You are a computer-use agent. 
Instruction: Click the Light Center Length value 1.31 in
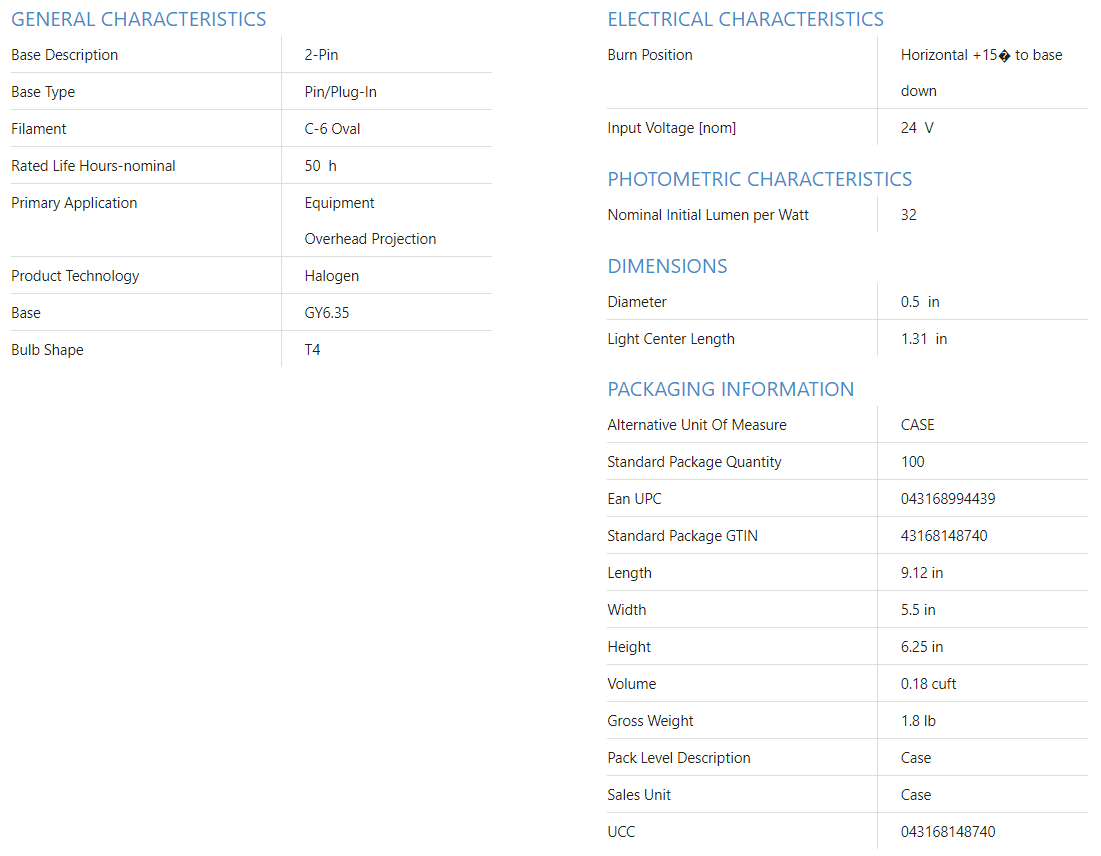click(923, 339)
